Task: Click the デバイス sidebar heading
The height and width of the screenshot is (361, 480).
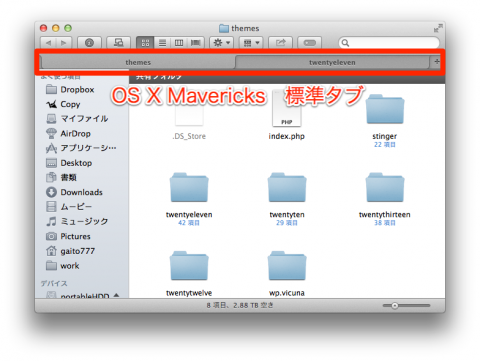Action: pos(54,283)
